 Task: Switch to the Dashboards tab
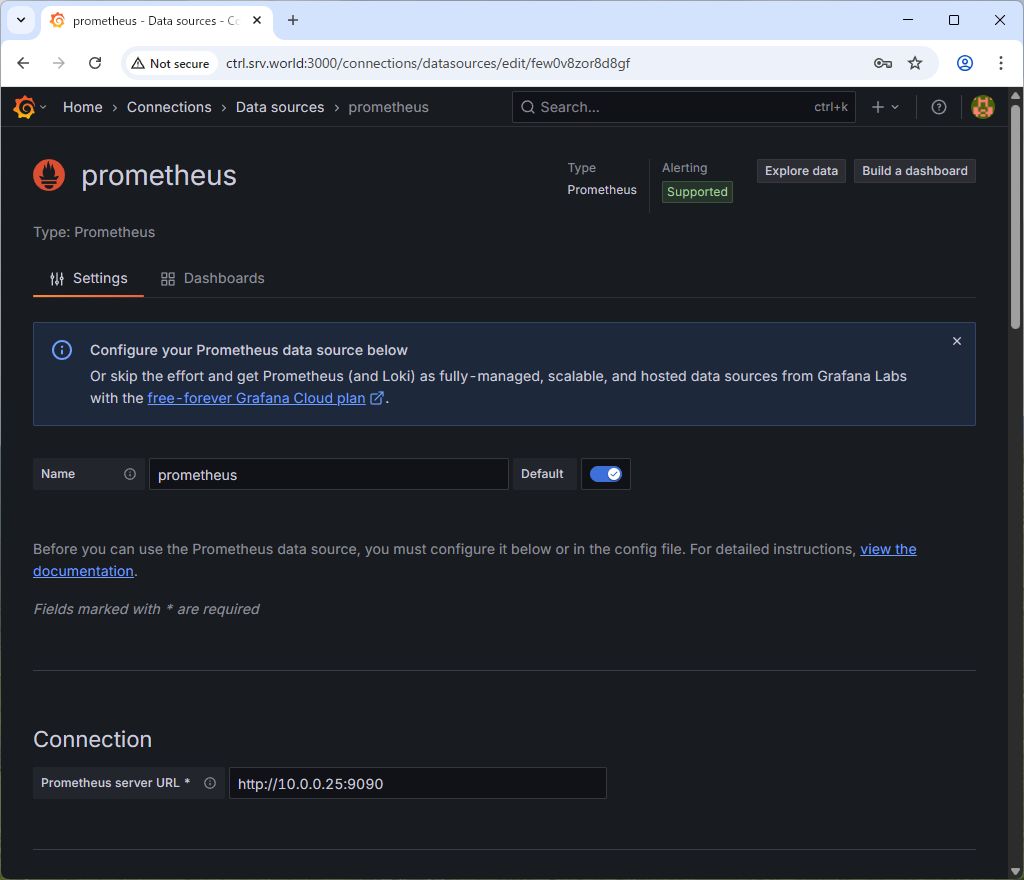pos(213,278)
